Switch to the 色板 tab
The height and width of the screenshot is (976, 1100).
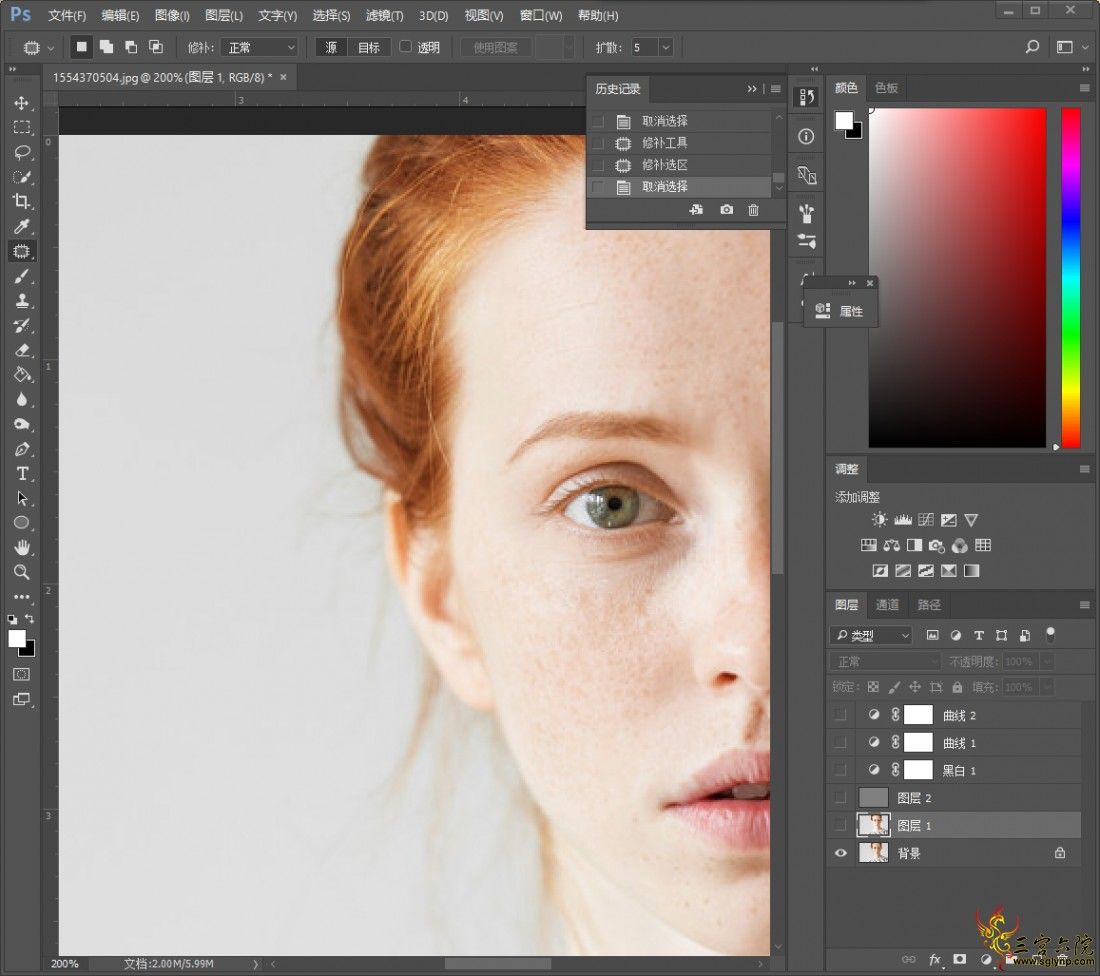pyautogui.click(x=886, y=88)
